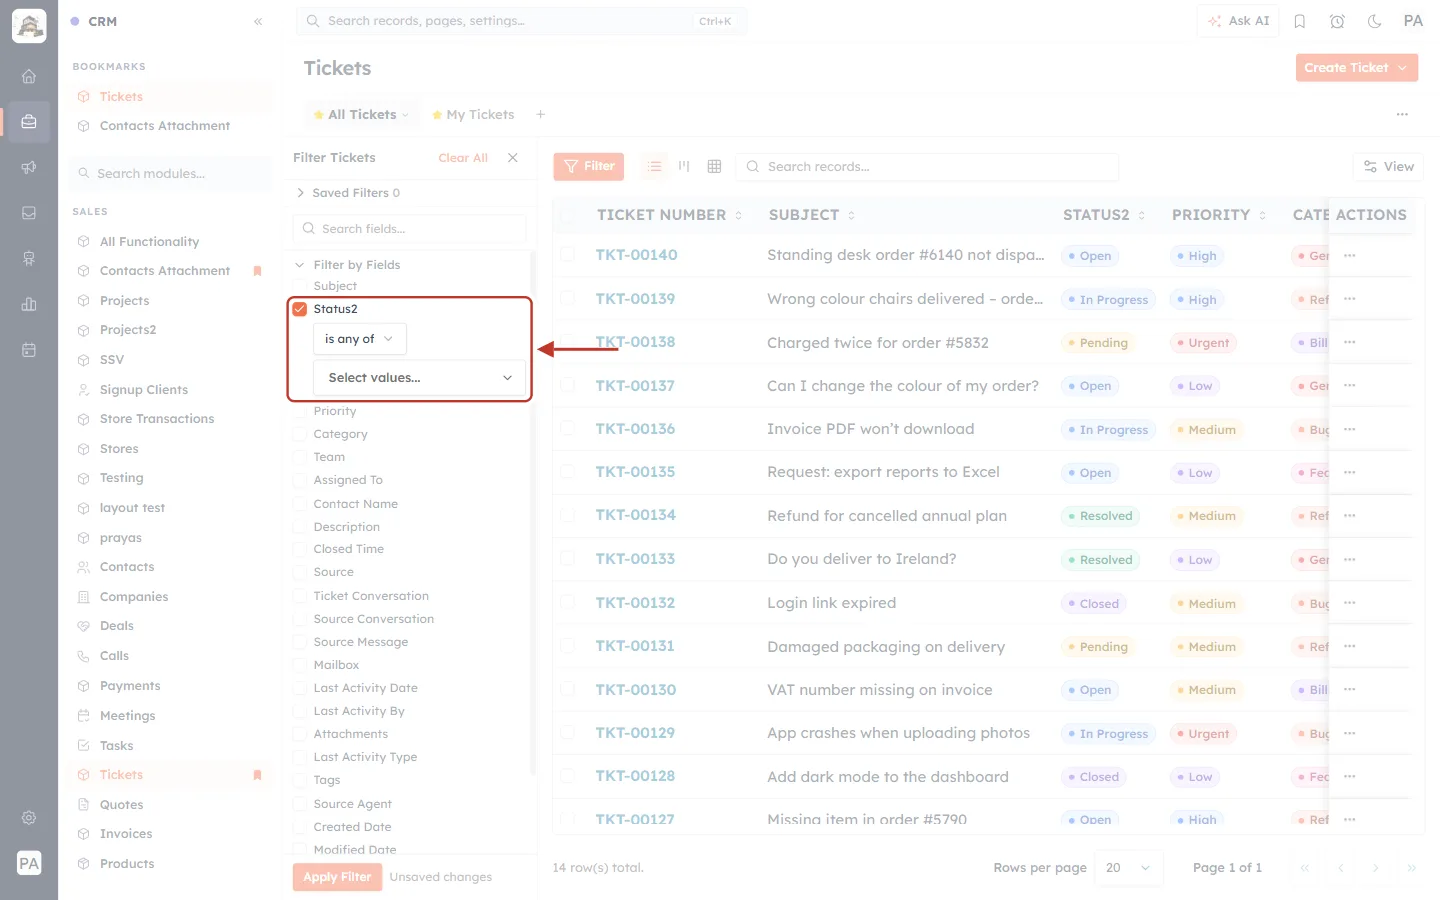Collapse the CRM sidebar with double-chevron icon
The height and width of the screenshot is (900, 1440).
coord(258,21)
